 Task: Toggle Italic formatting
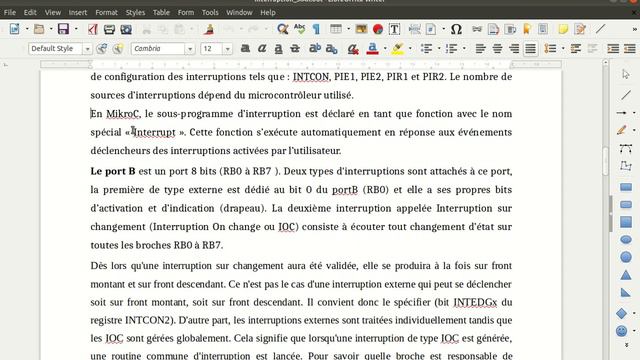[262, 49]
